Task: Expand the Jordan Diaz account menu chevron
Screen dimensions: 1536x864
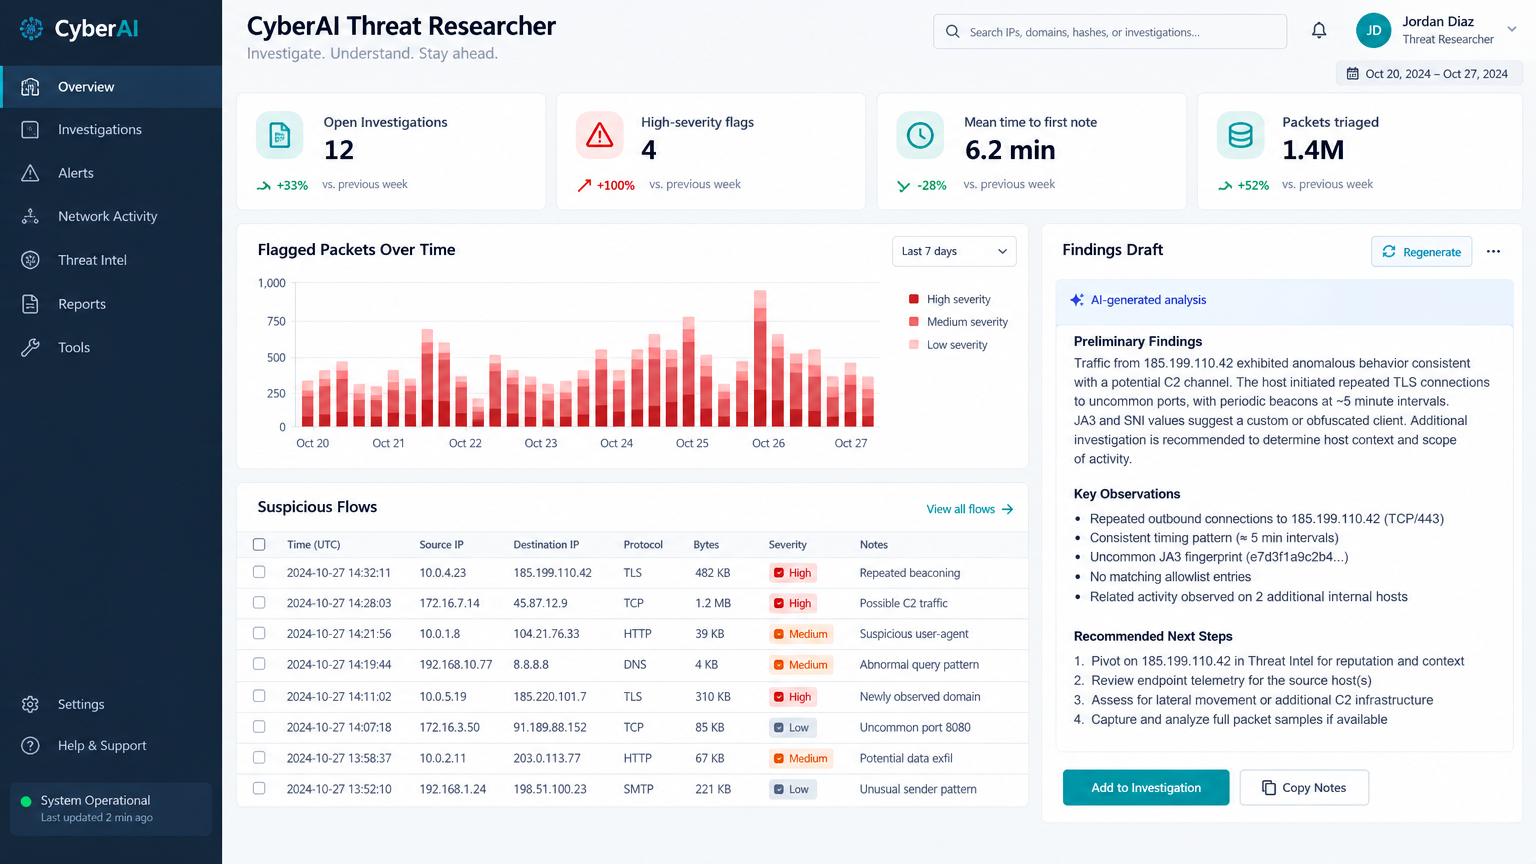Action: point(1512,30)
